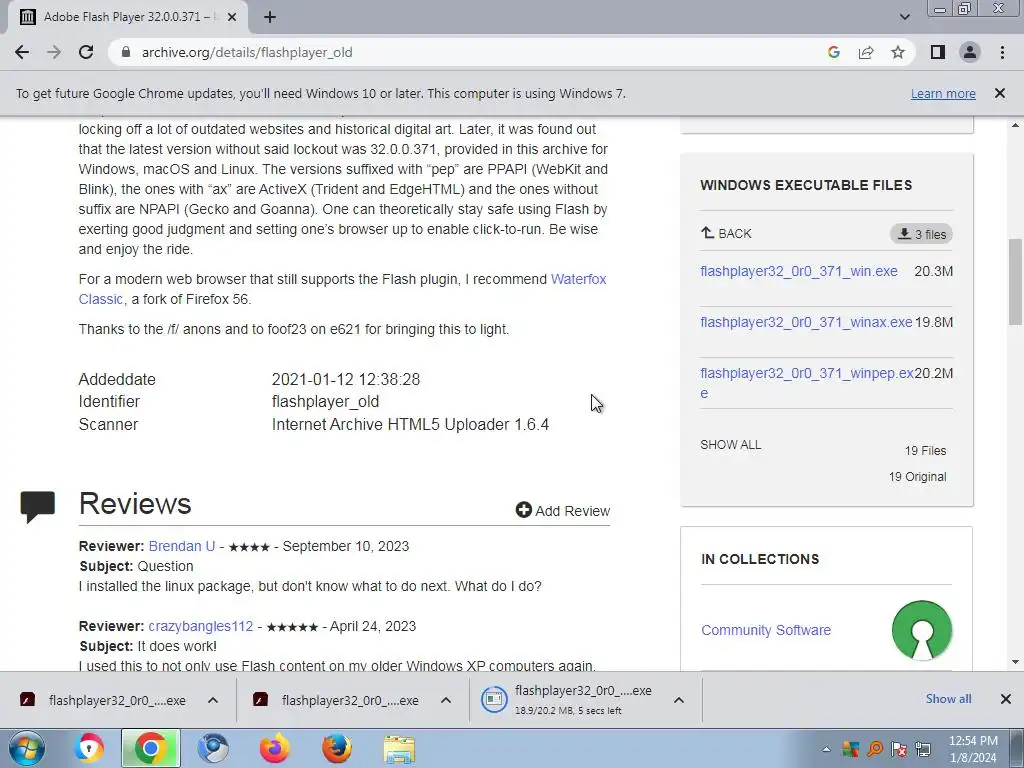Click the Reviews speech bubble icon

pyautogui.click(x=38, y=507)
